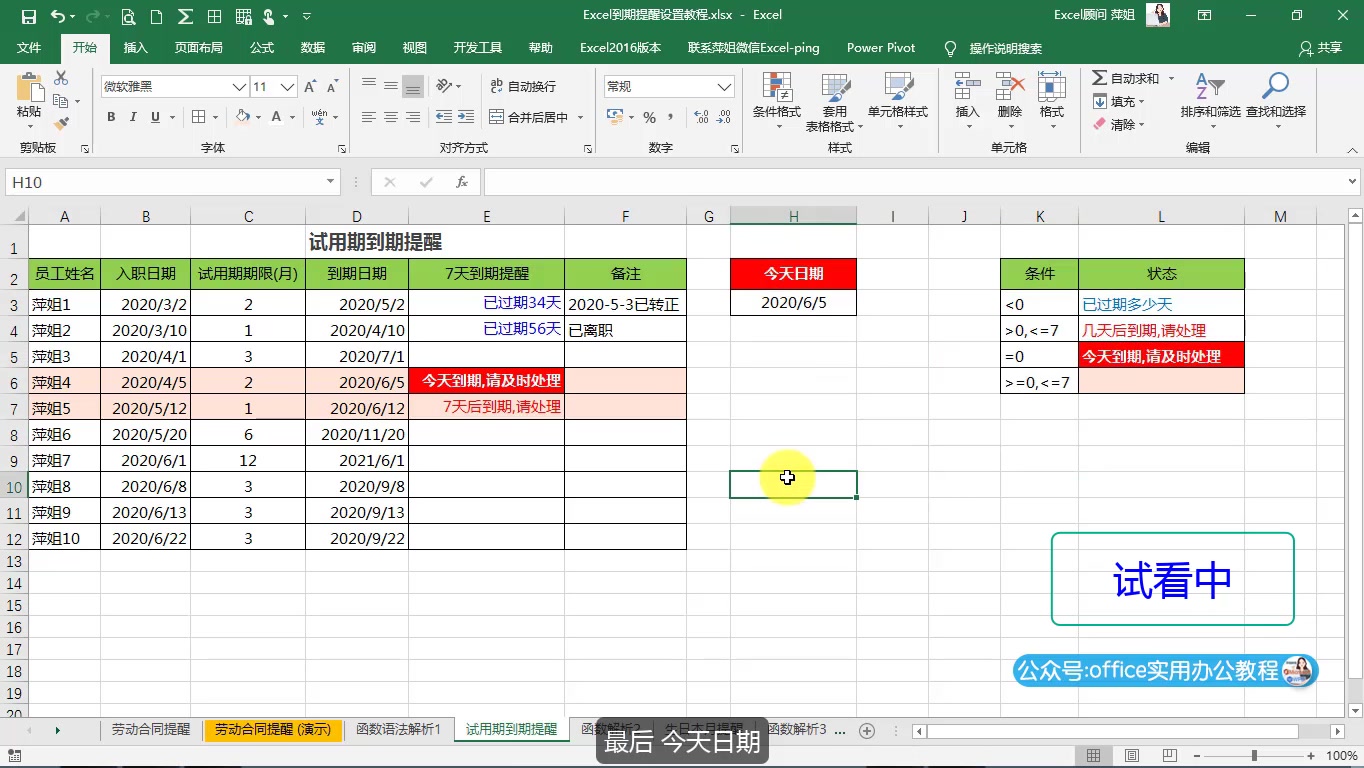Click the insert function fx icon

point(462,182)
